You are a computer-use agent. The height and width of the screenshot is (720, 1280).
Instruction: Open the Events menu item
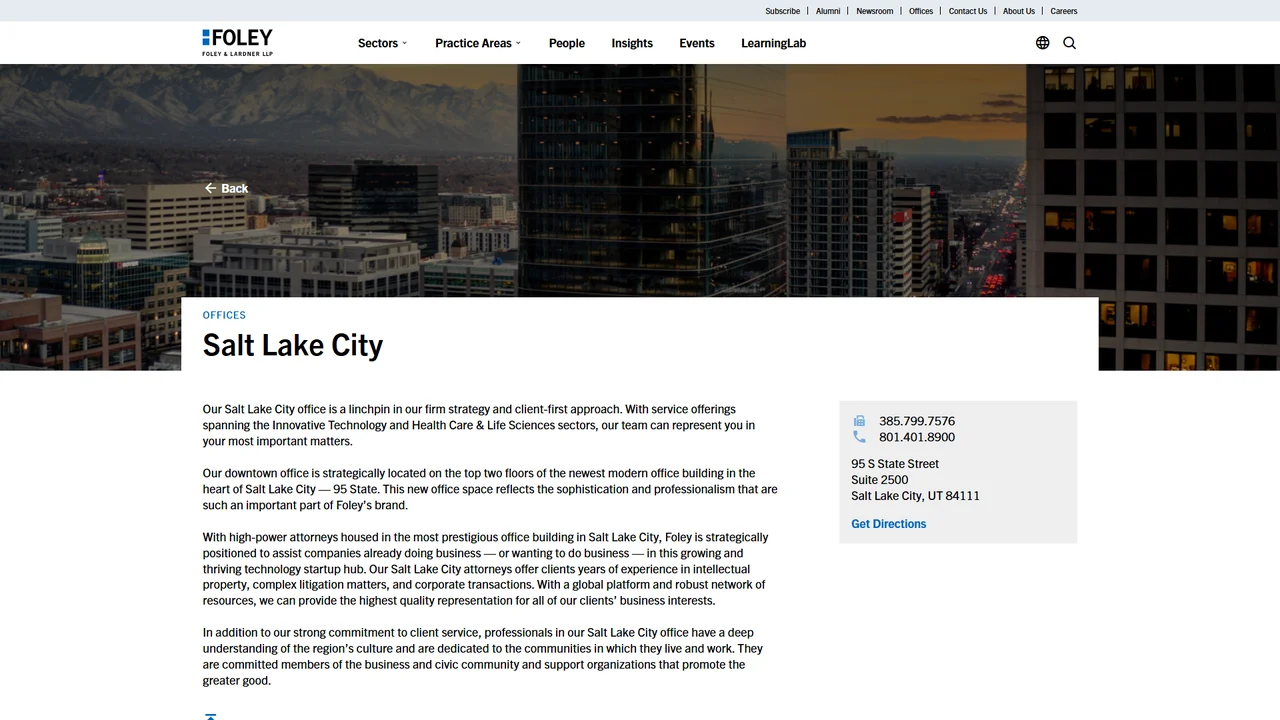pos(697,43)
